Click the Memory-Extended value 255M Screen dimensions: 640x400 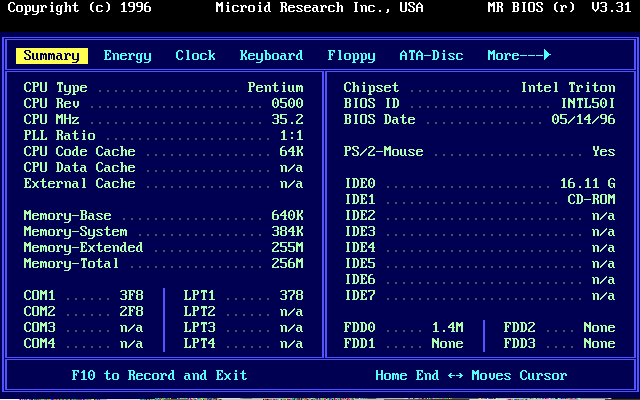pyautogui.click(x=287, y=247)
